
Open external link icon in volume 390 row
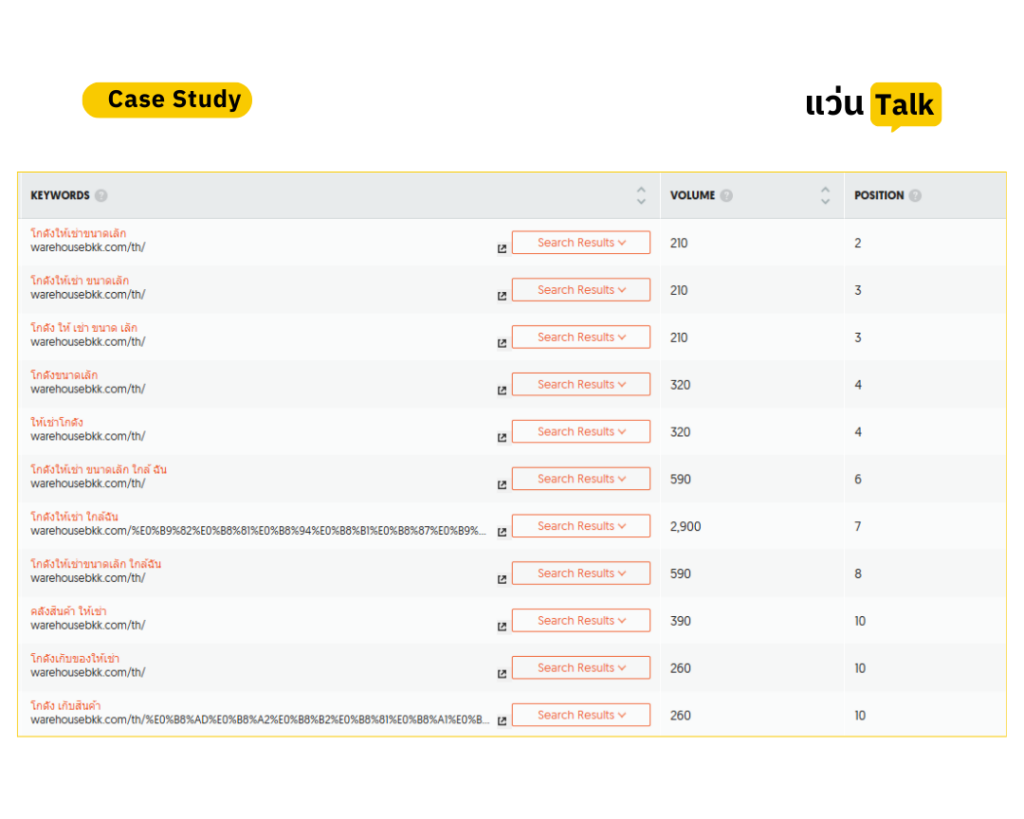coord(502,626)
